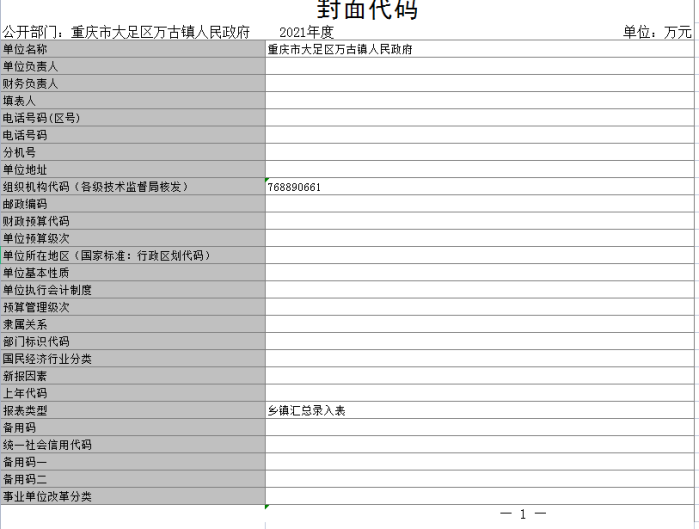Screen dimensions: 699x529
Task: Select the 国民经济行业分类 label cell
Action: [133, 359]
